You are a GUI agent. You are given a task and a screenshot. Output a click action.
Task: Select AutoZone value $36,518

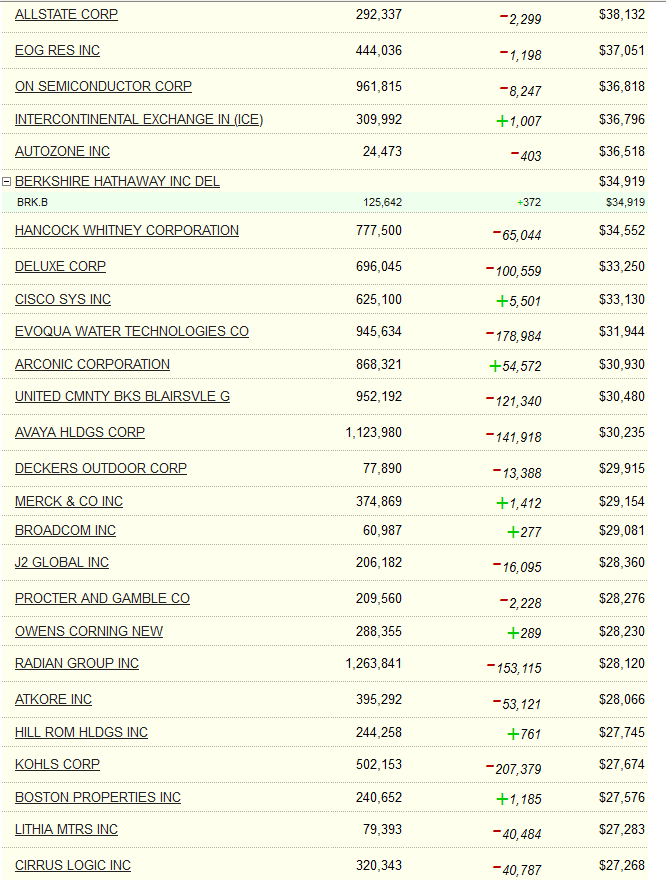click(x=622, y=152)
